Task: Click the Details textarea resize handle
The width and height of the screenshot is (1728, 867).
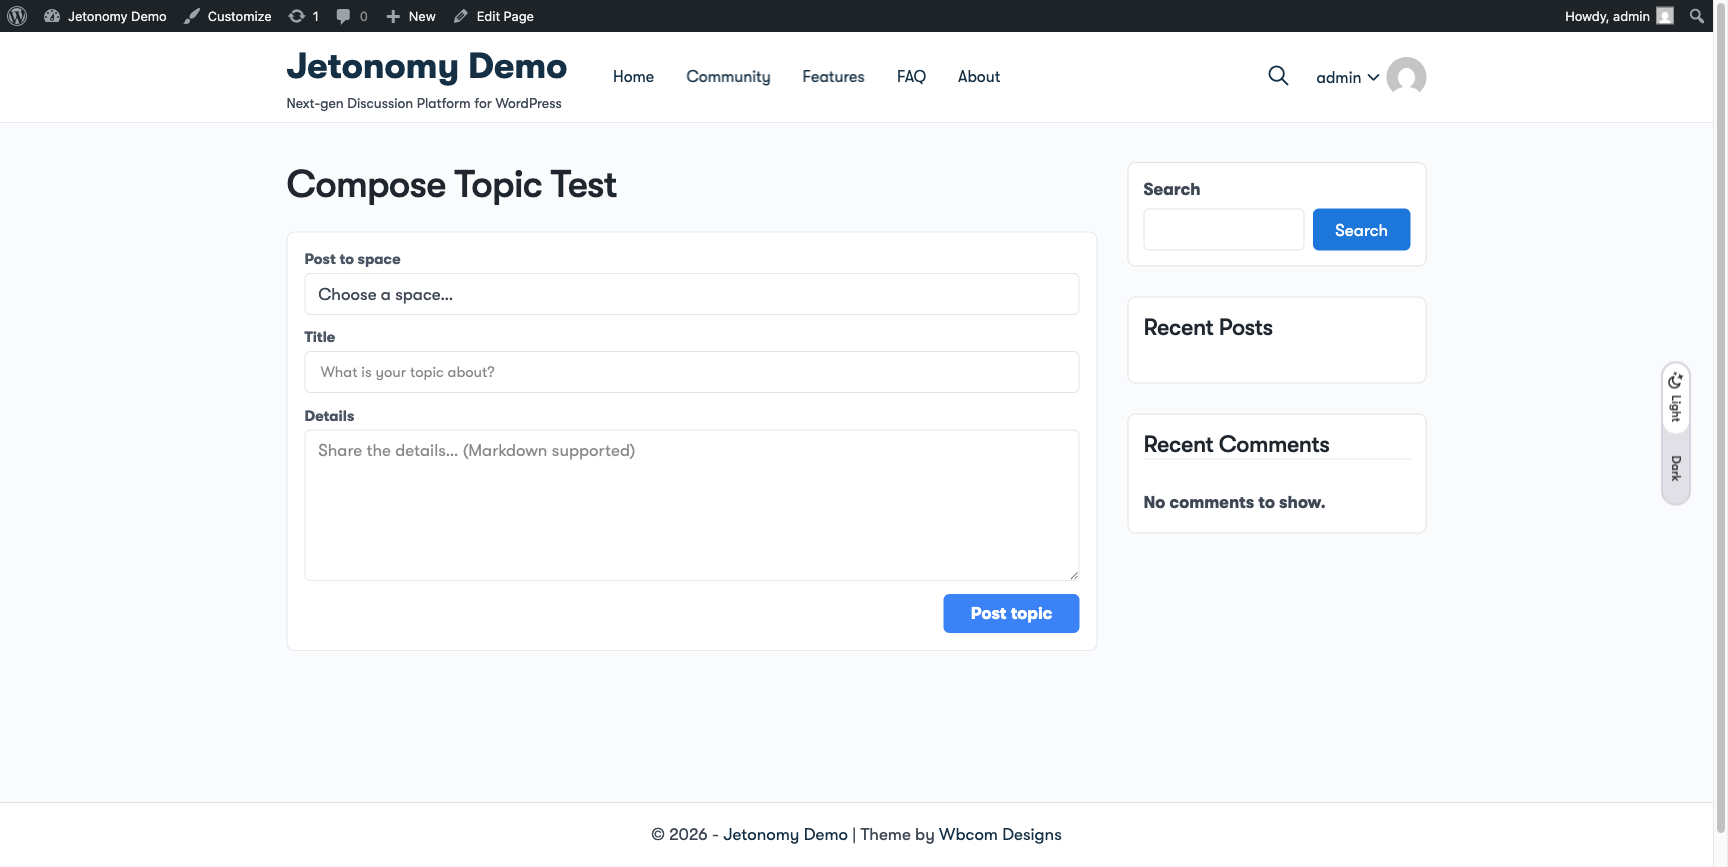Action: [1073, 575]
